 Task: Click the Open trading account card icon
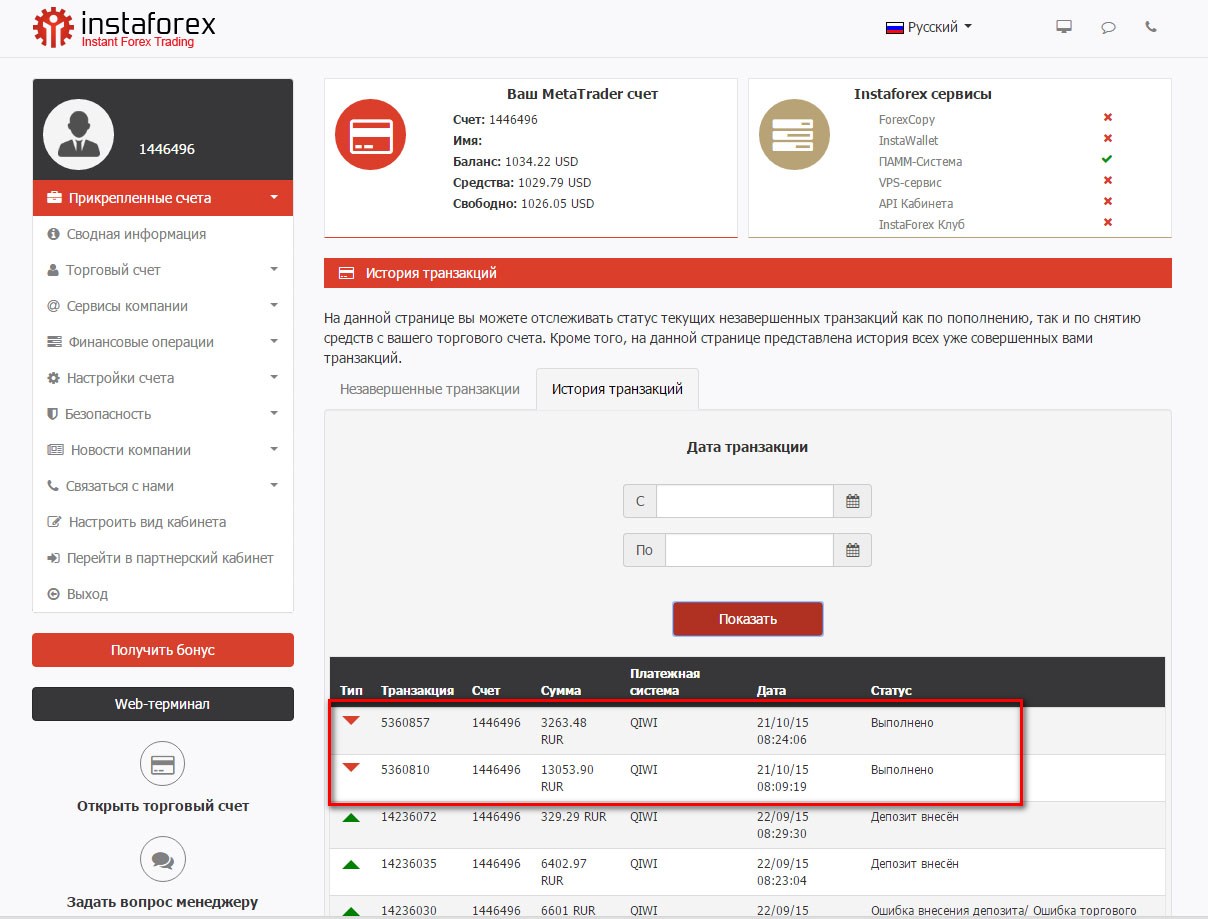click(163, 765)
